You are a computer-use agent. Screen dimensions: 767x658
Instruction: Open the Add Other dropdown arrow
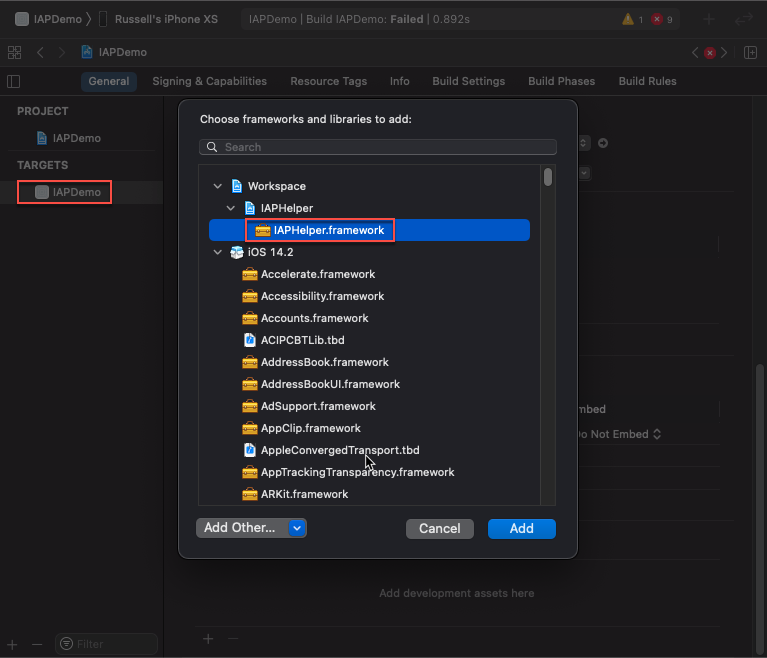click(x=297, y=528)
